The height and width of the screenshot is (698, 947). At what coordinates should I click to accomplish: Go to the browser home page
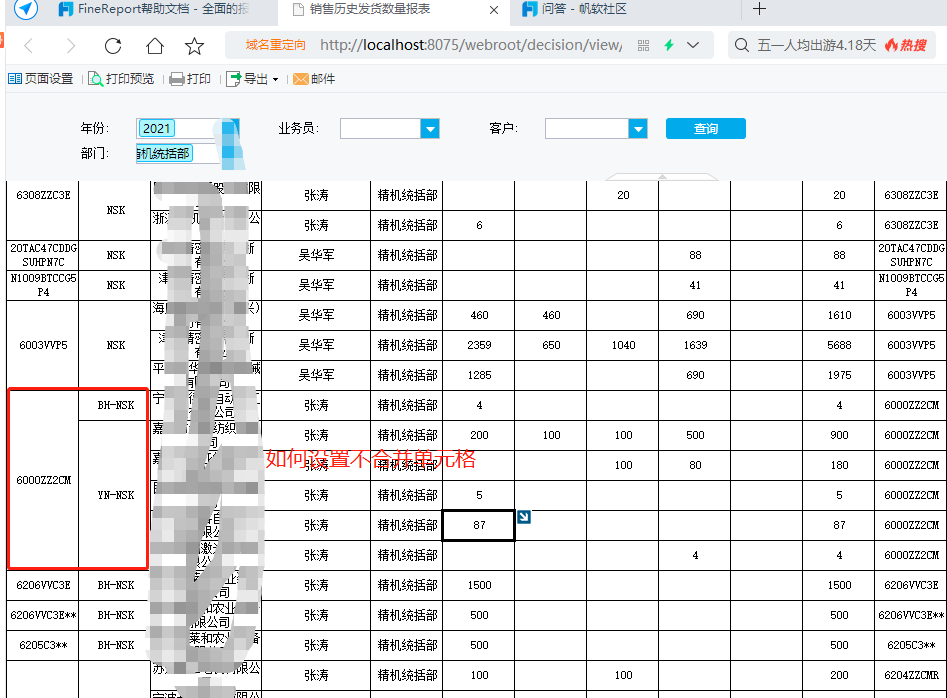[x=154, y=46]
